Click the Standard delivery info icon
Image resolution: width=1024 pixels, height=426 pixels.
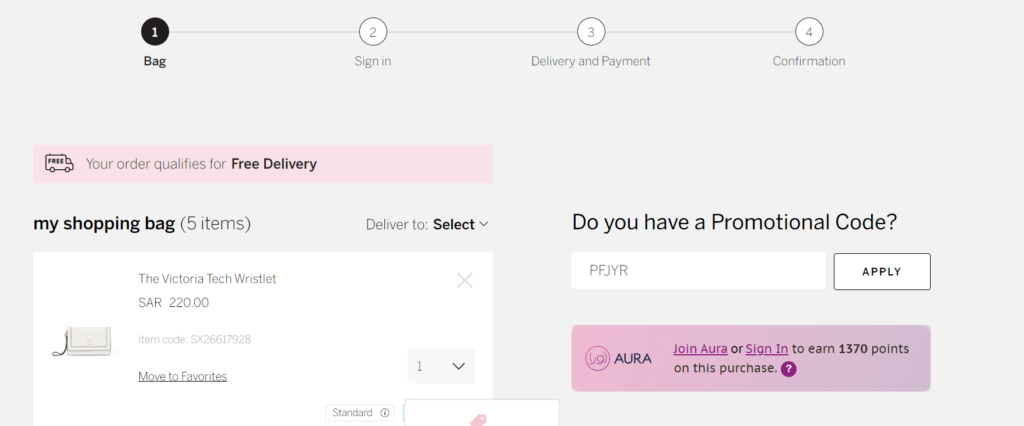385,413
